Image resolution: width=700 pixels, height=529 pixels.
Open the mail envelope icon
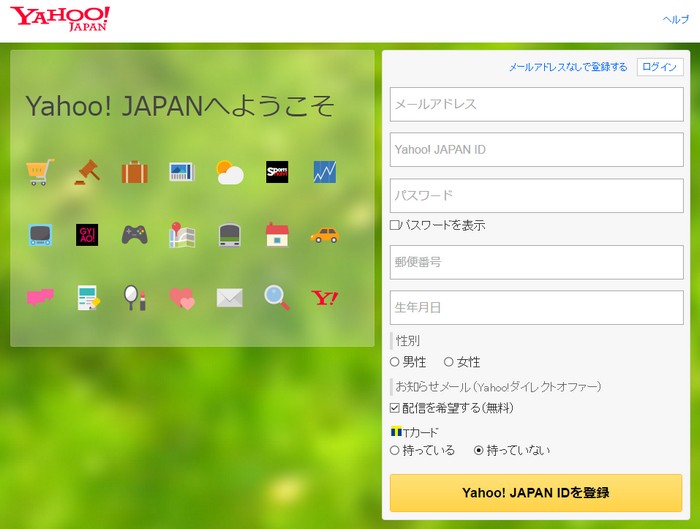pos(230,298)
